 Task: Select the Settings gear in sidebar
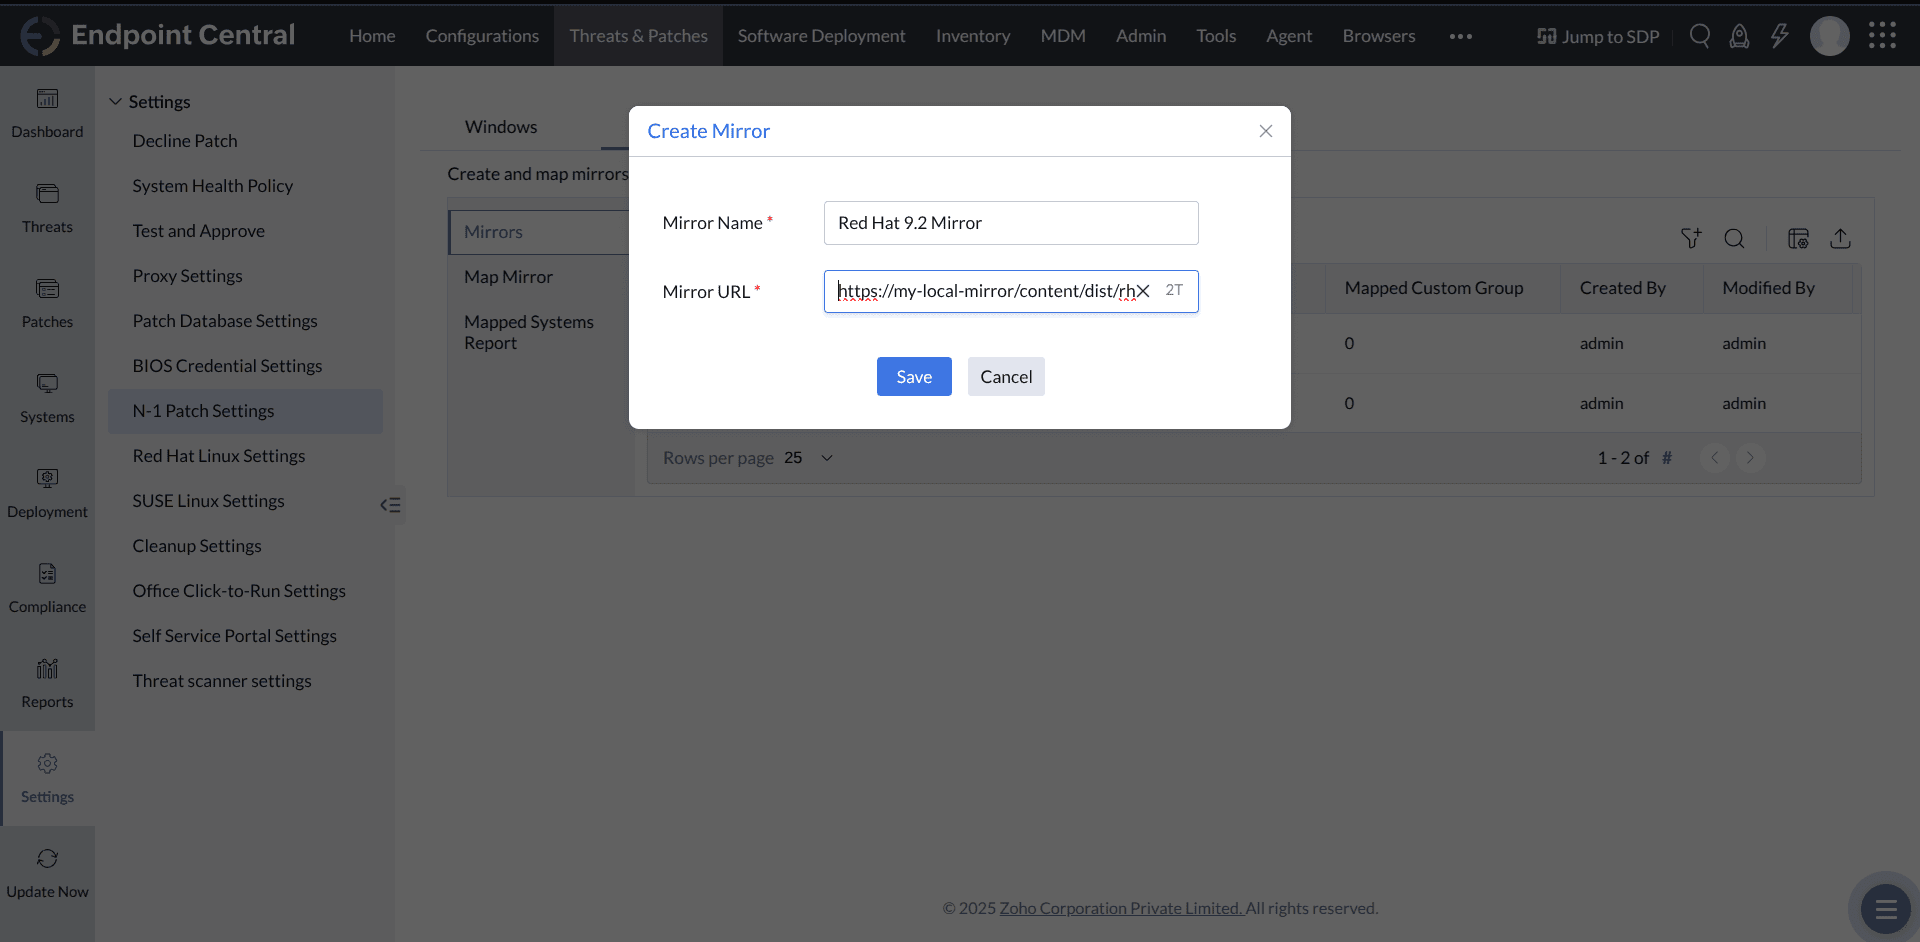[47, 764]
